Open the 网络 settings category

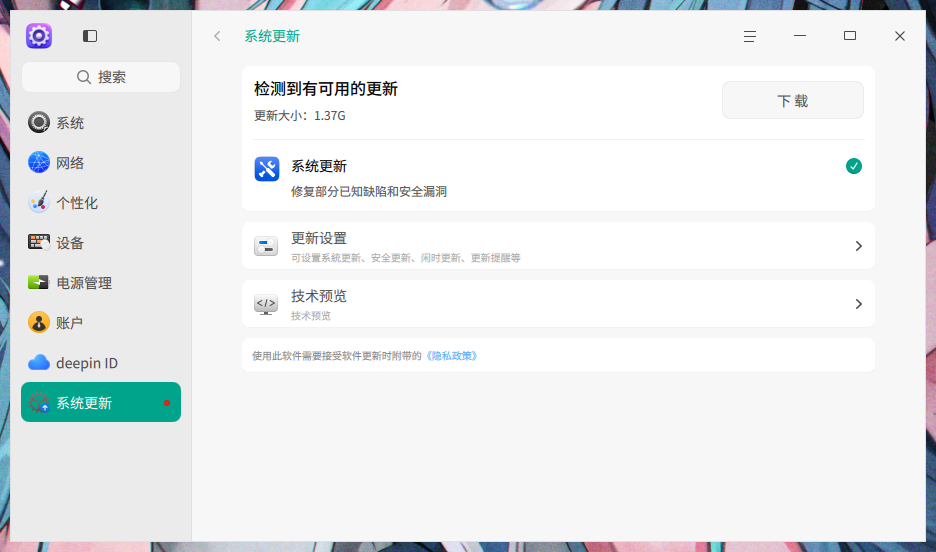click(x=101, y=162)
